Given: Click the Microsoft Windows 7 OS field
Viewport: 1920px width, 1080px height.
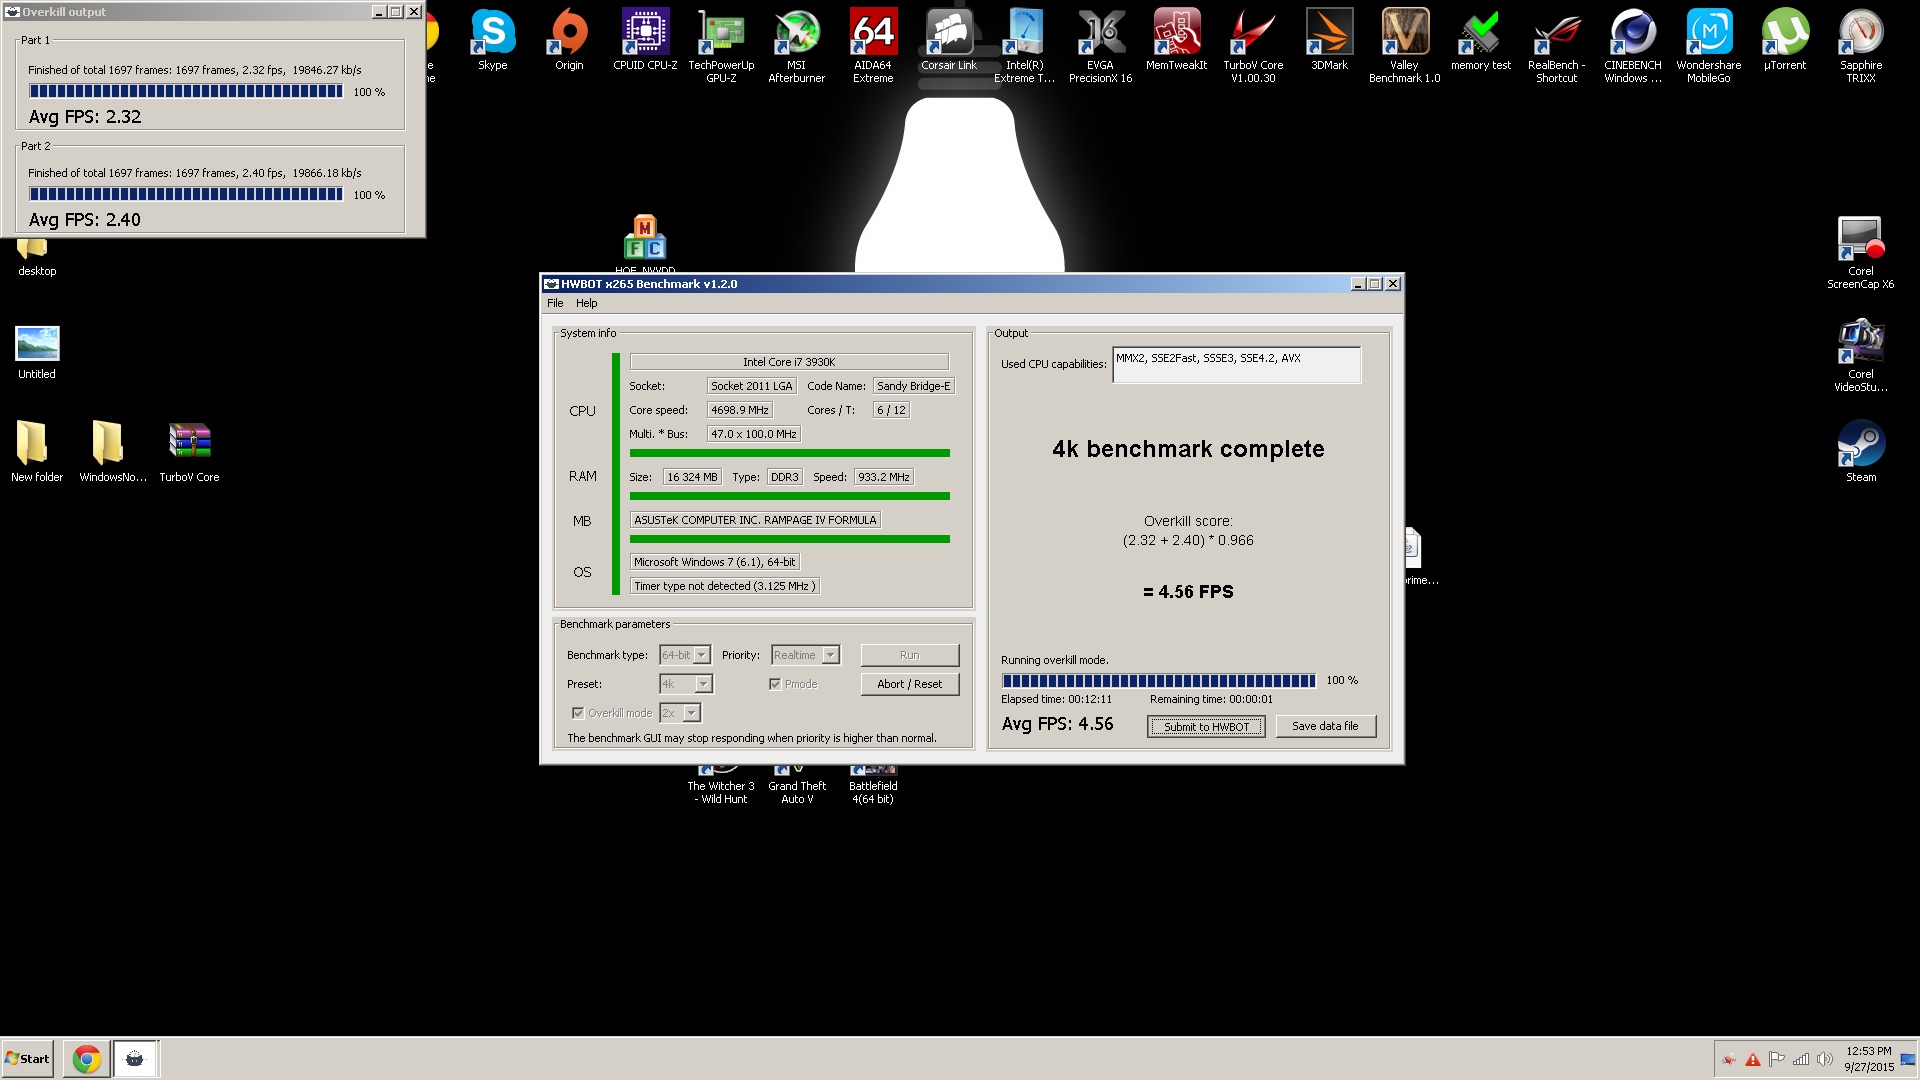Looking at the screenshot, I should [x=715, y=562].
